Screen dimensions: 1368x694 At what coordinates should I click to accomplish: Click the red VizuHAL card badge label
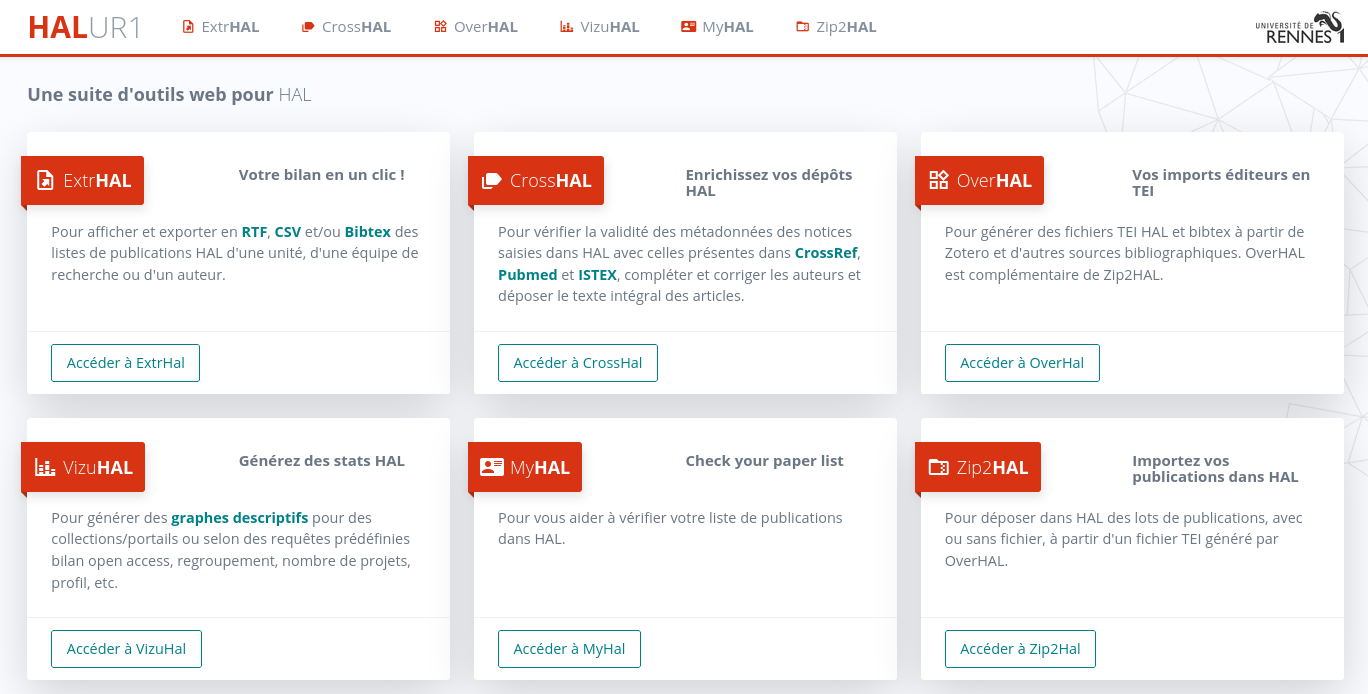[83, 467]
